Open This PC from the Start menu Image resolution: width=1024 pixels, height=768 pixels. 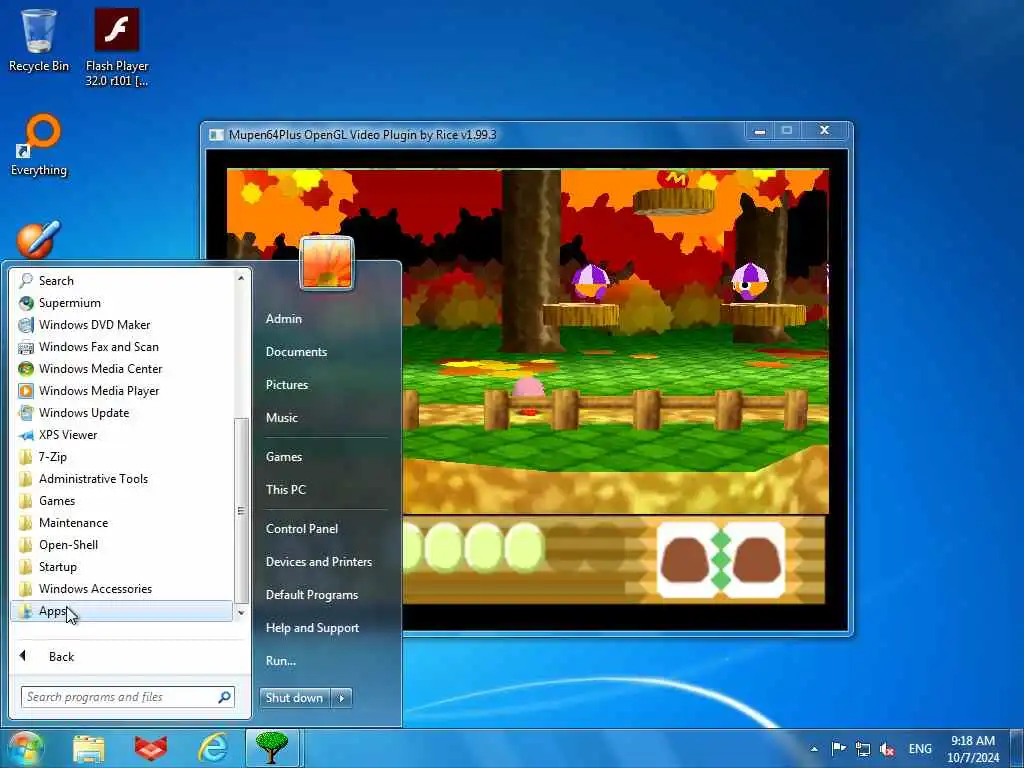285,490
